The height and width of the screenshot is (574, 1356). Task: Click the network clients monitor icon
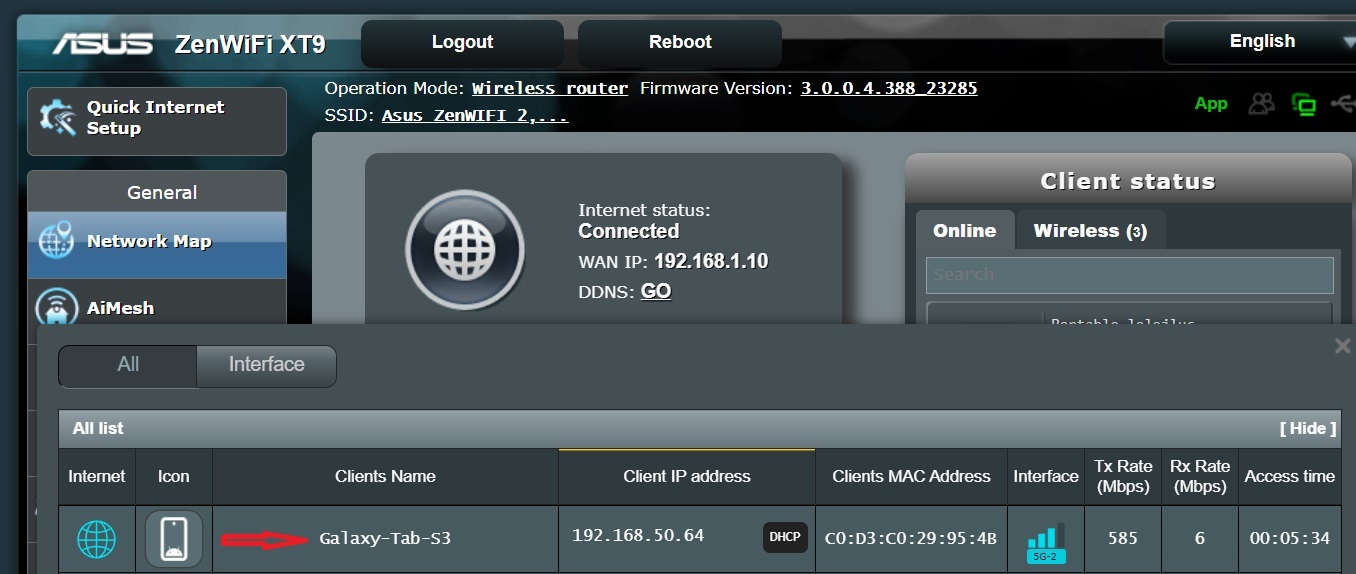point(1303,104)
